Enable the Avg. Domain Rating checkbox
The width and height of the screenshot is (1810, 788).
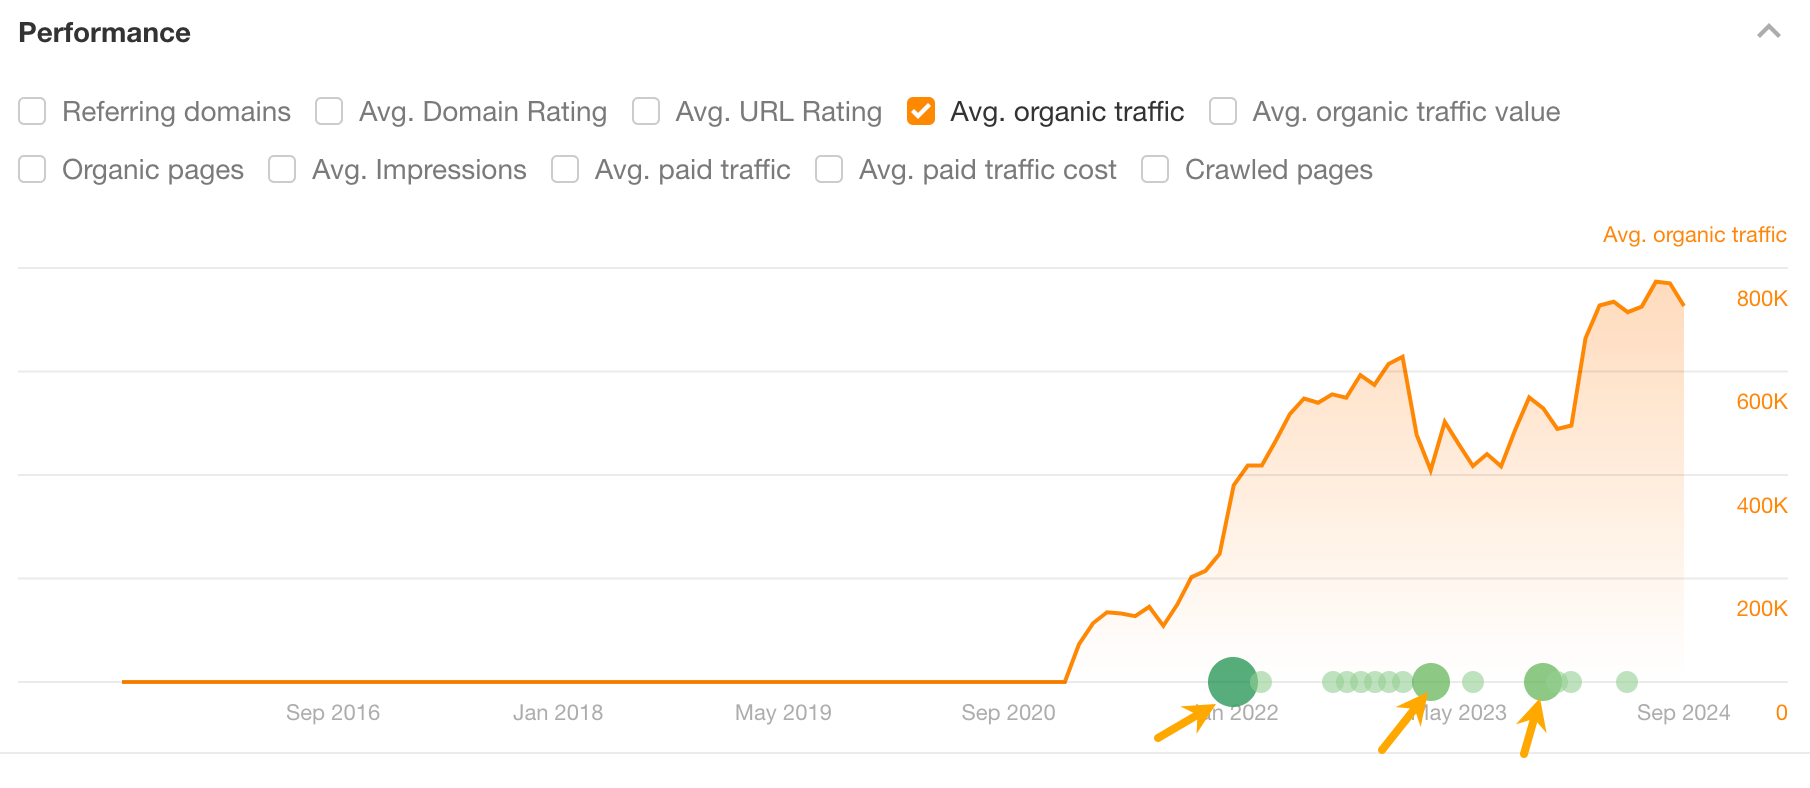pos(329,111)
